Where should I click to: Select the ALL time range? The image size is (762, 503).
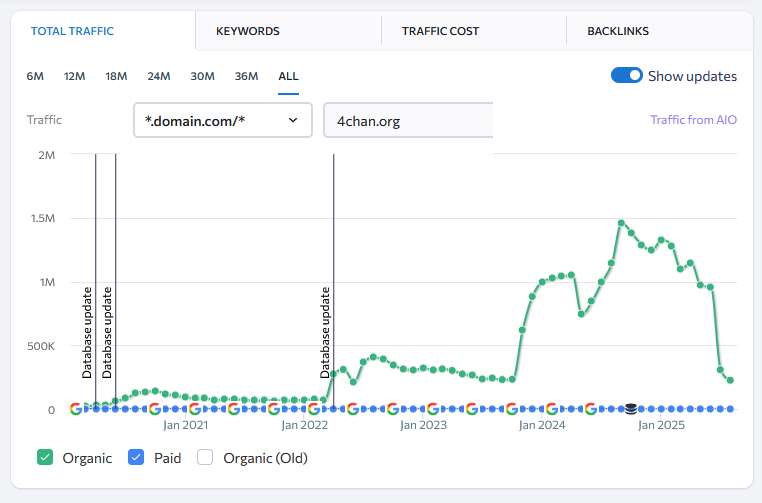(288, 76)
